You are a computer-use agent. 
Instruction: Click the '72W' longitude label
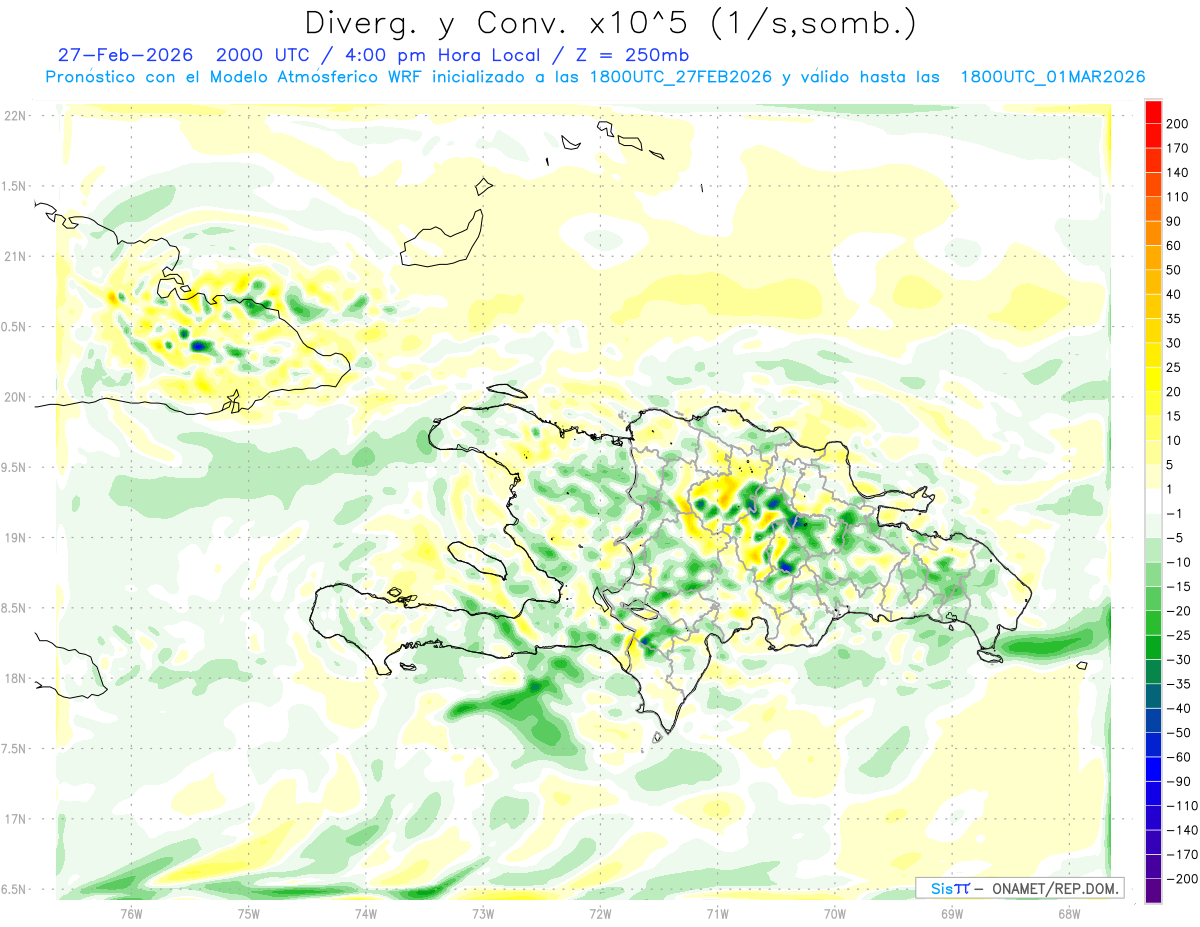pyautogui.click(x=600, y=913)
